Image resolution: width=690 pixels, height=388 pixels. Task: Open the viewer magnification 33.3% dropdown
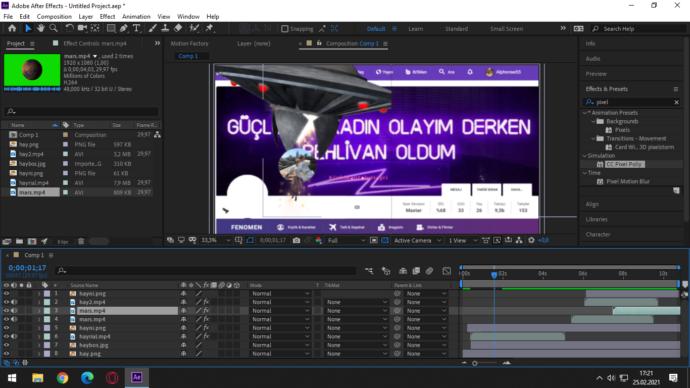tap(216, 241)
